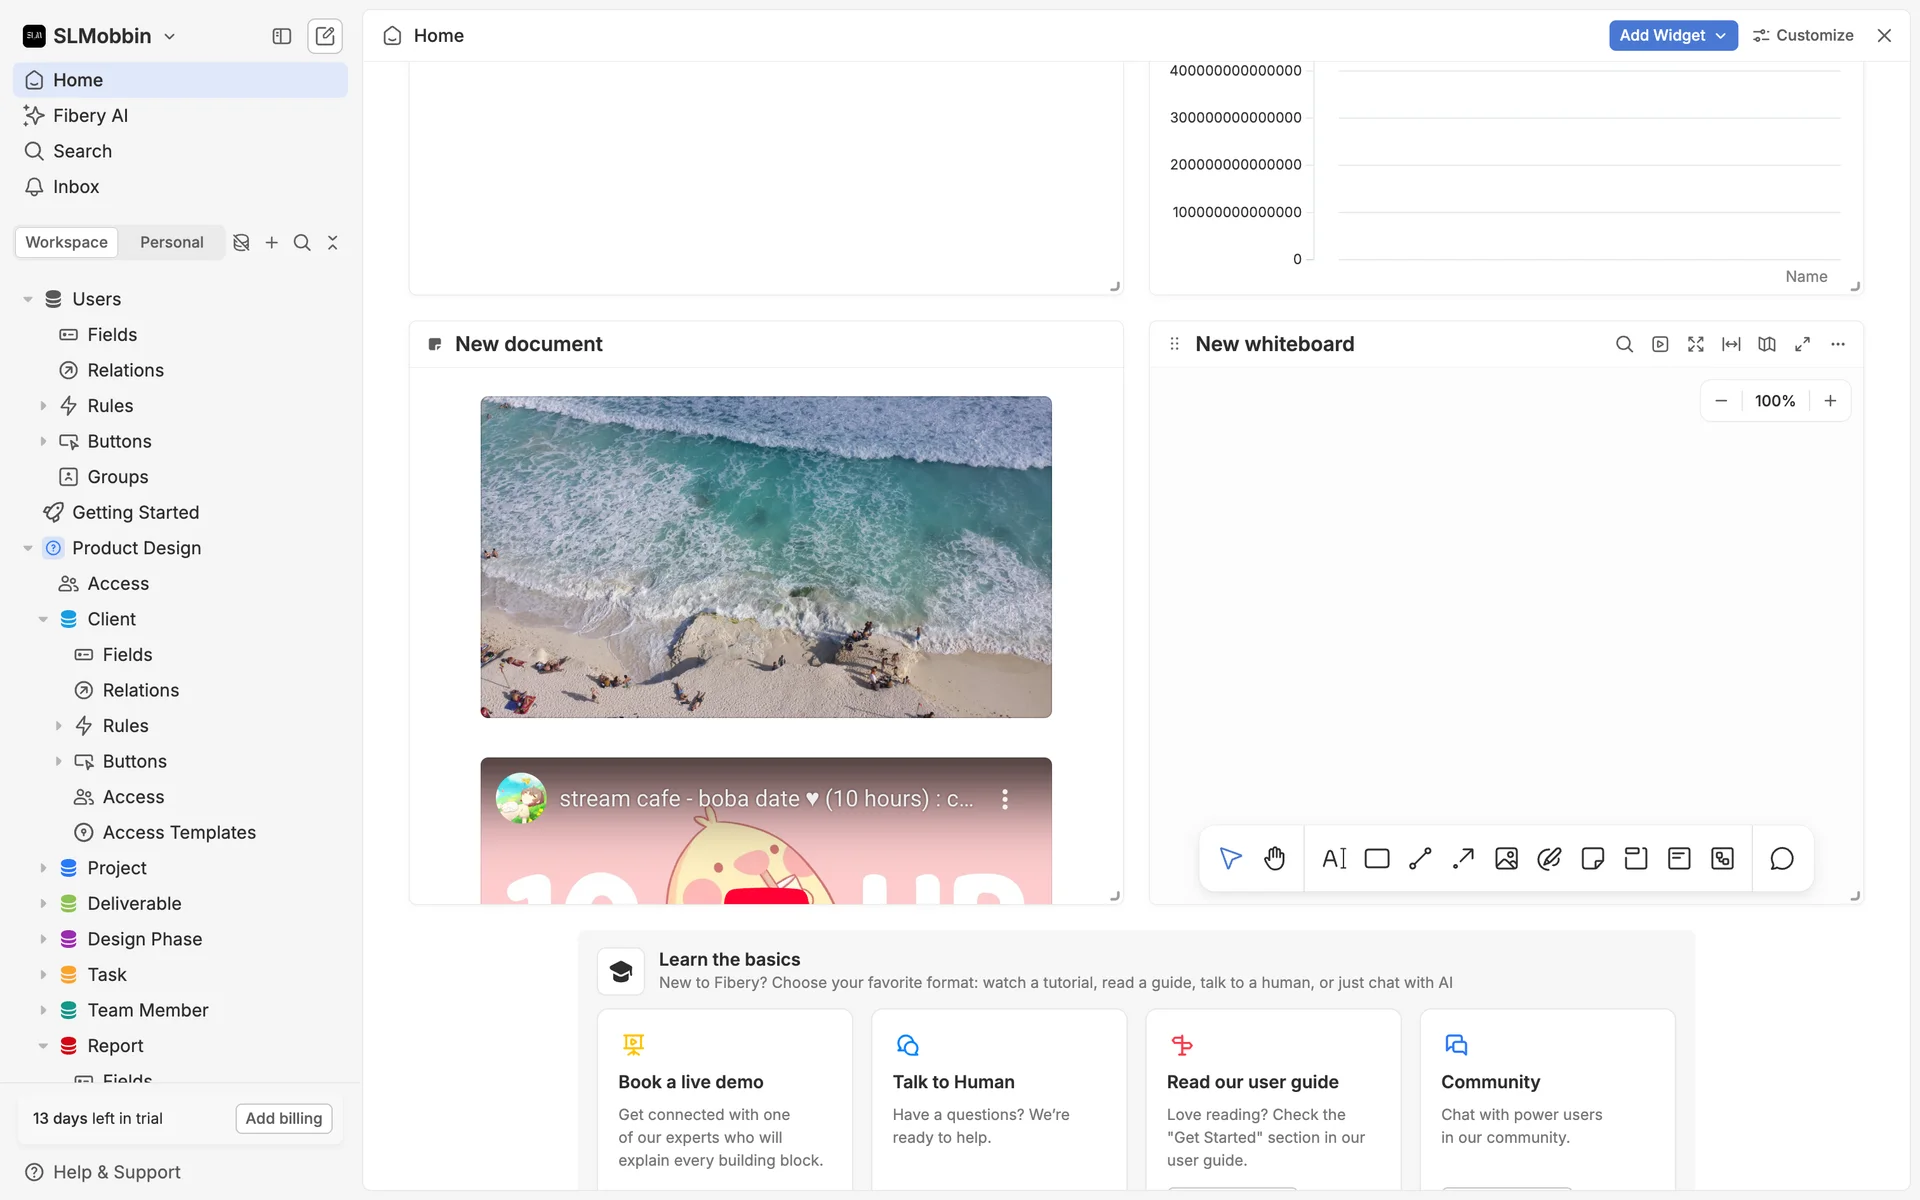Open the compose new item icon
The height and width of the screenshot is (1200, 1920).
pyautogui.click(x=325, y=36)
